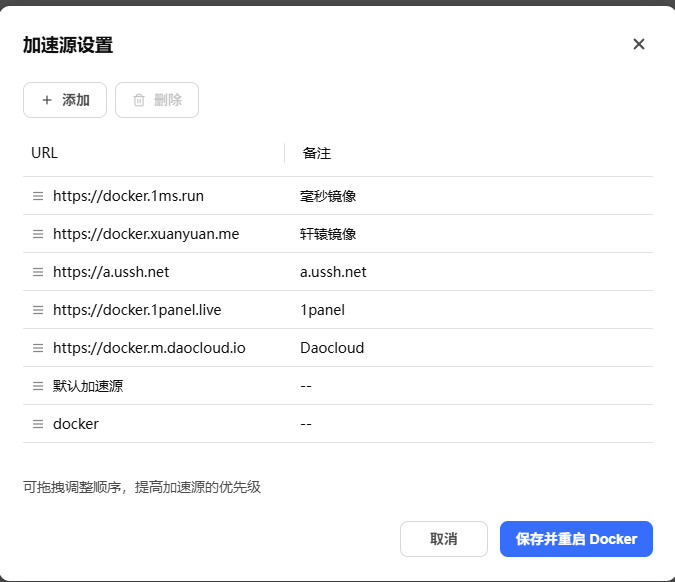Image resolution: width=675 pixels, height=582 pixels.
Task: Close the 加速源设置 dialog
Action: coord(639,44)
